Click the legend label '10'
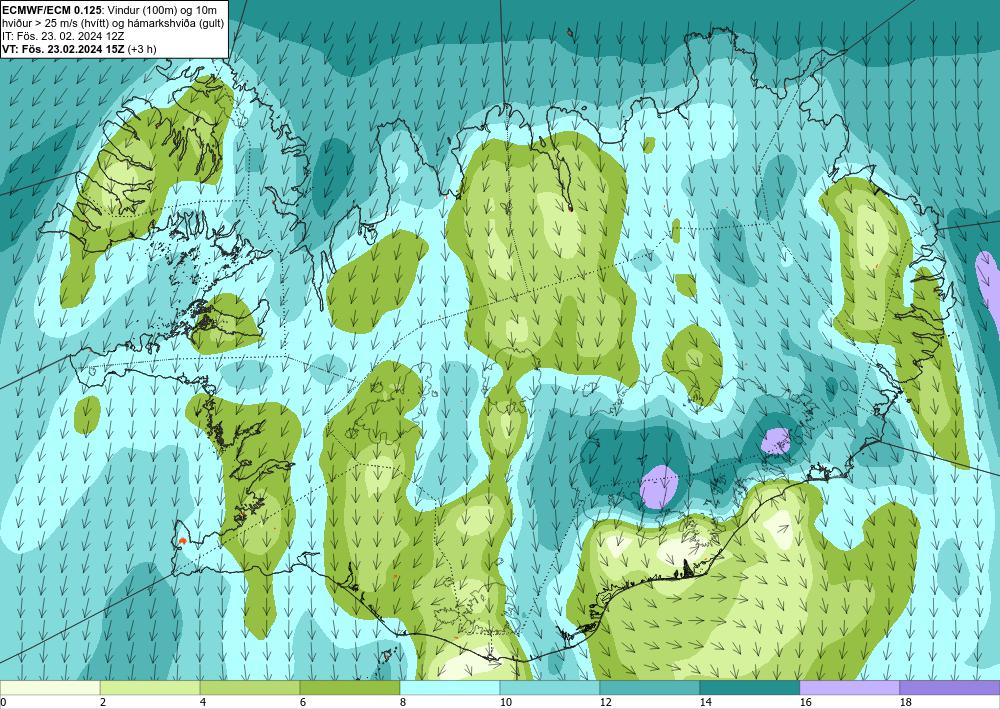 505,702
